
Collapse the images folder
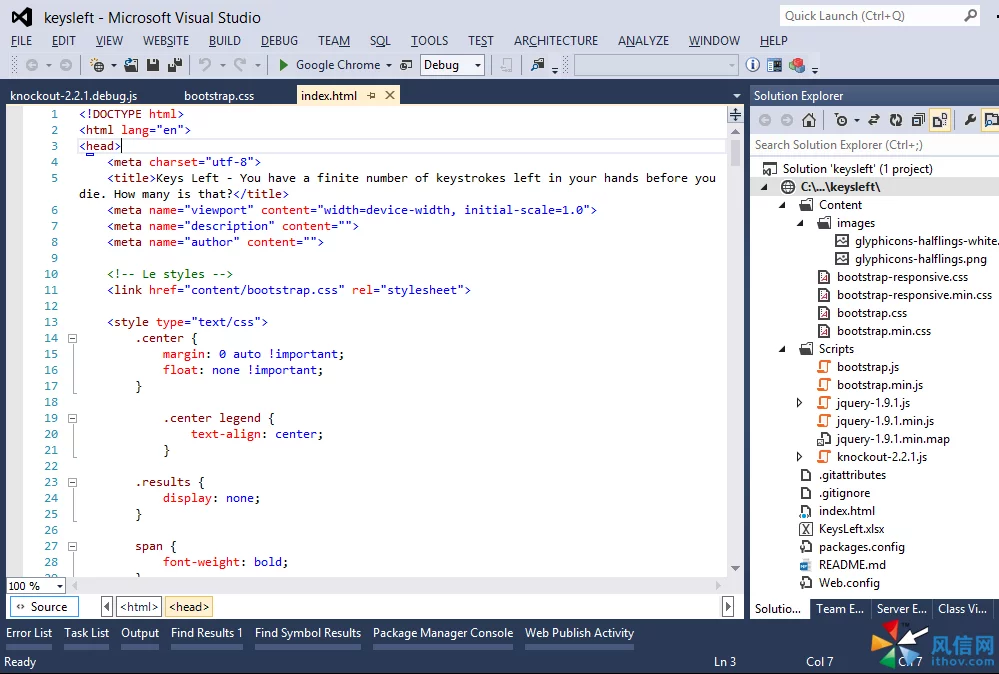click(x=800, y=223)
